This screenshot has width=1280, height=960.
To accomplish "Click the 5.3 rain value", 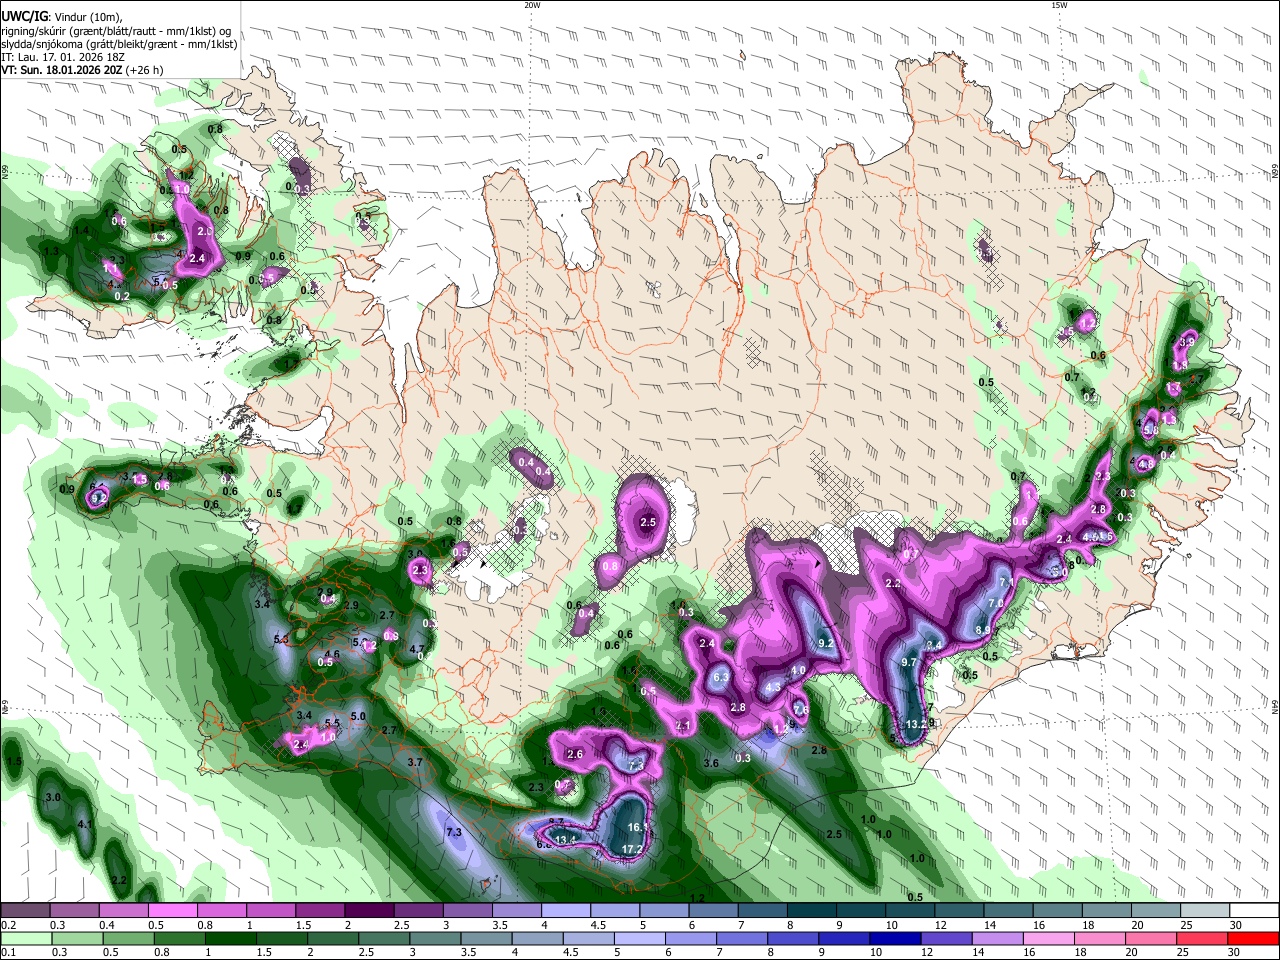I will [x=281, y=639].
